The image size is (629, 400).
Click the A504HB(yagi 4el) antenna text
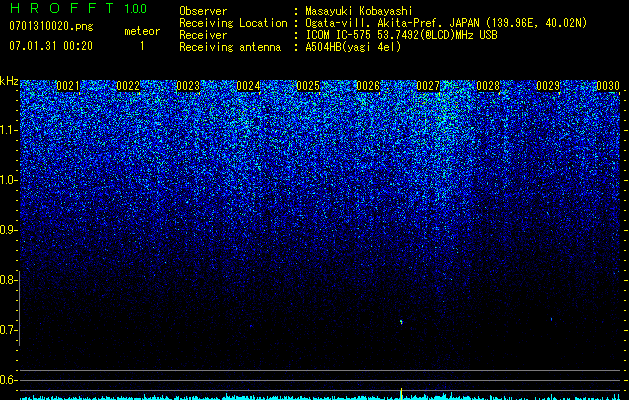353,47
